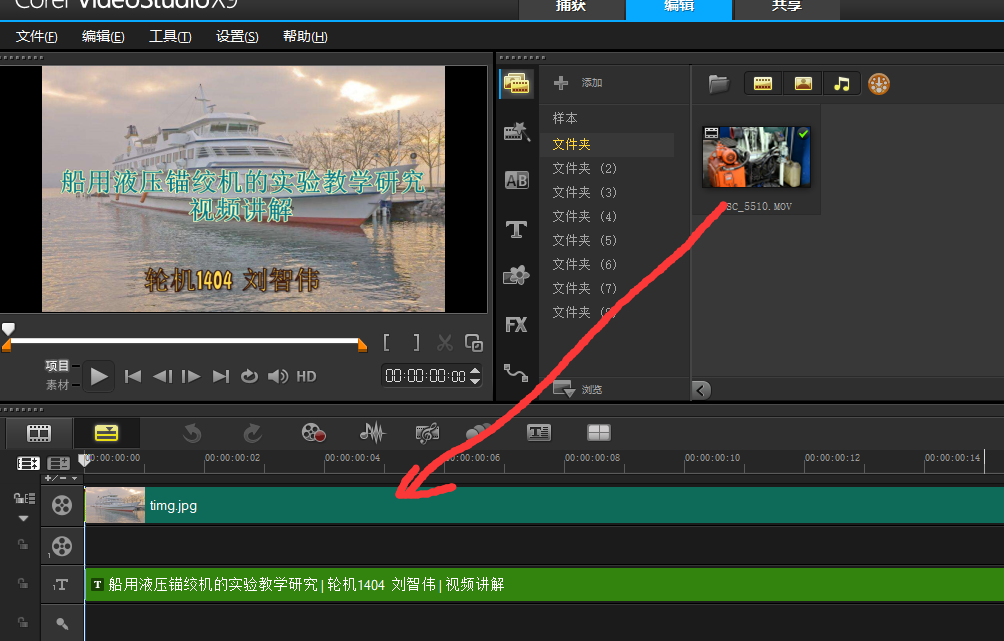
Task: Open the Title (T) library panel
Action: point(516,229)
